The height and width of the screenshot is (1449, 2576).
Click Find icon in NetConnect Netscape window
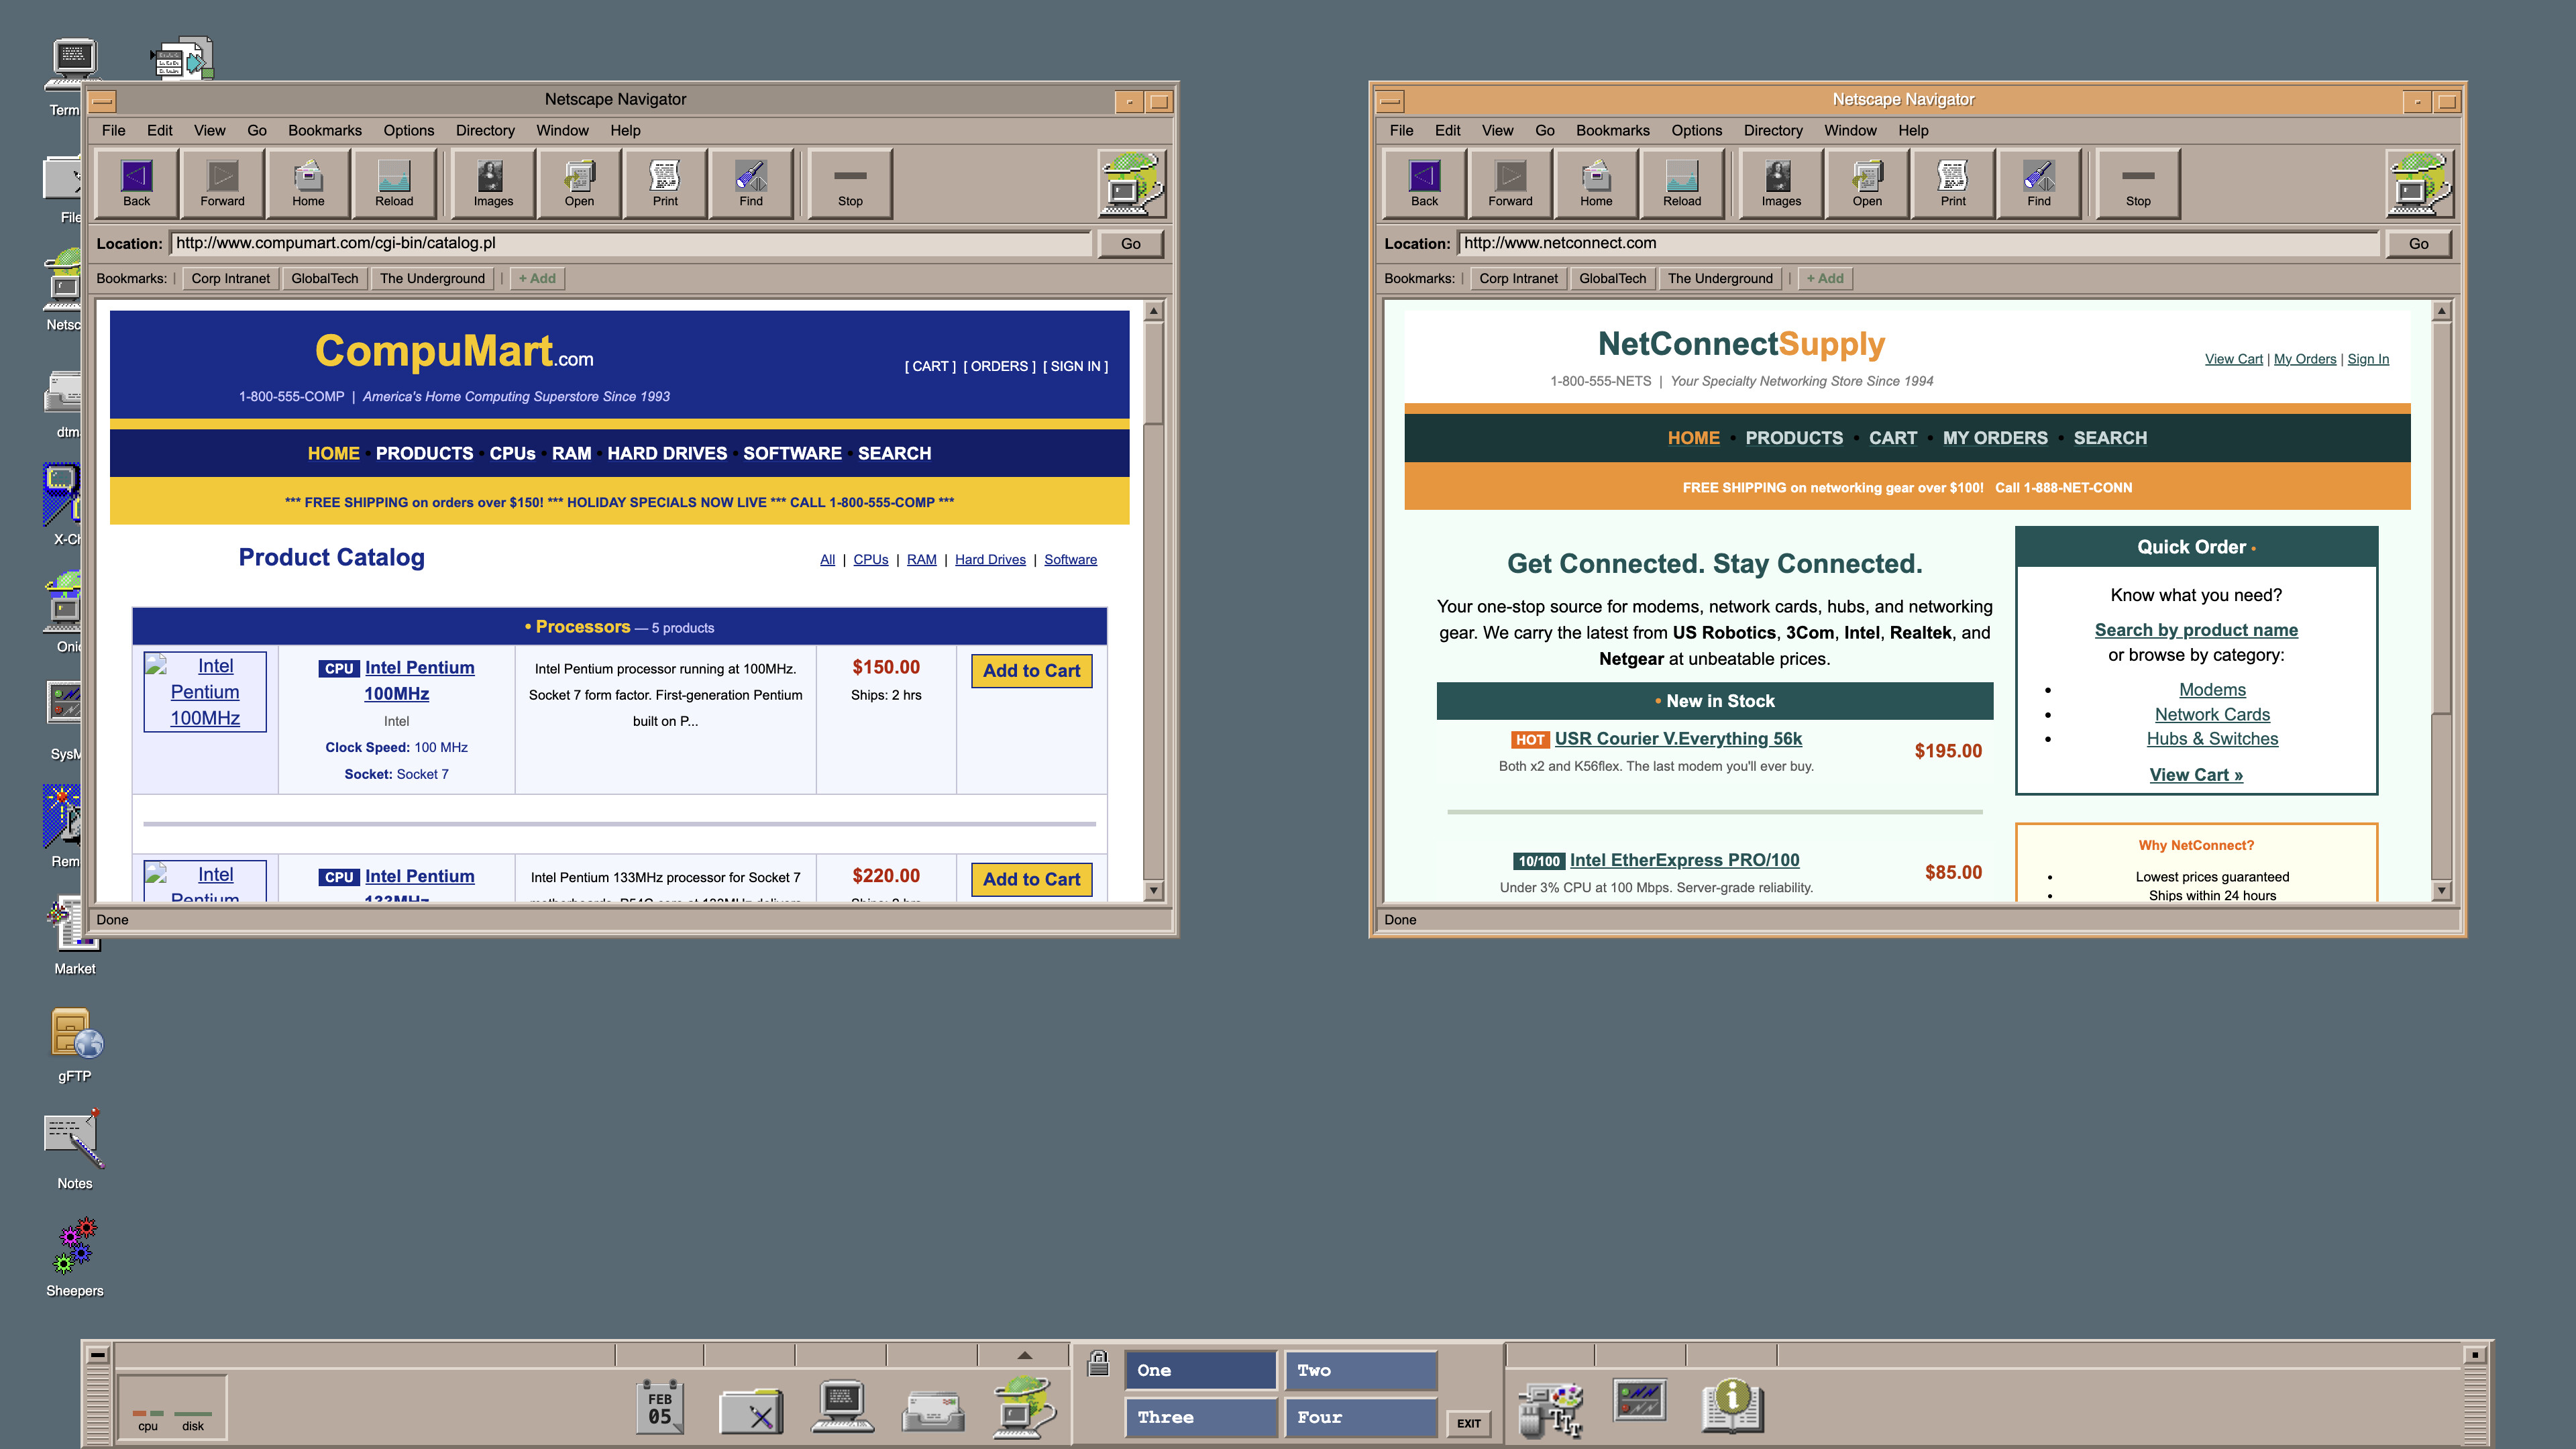click(x=2039, y=184)
